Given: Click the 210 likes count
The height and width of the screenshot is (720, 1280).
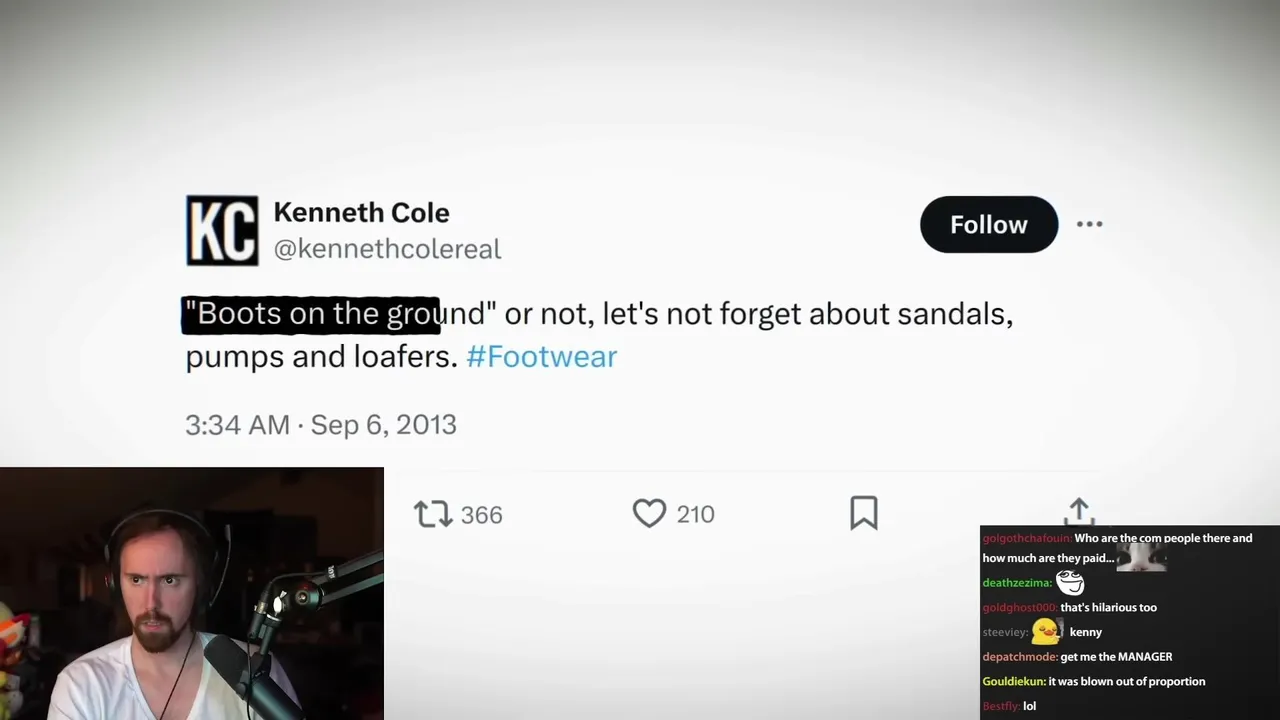Looking at the screenshot, I should (695, 515).
